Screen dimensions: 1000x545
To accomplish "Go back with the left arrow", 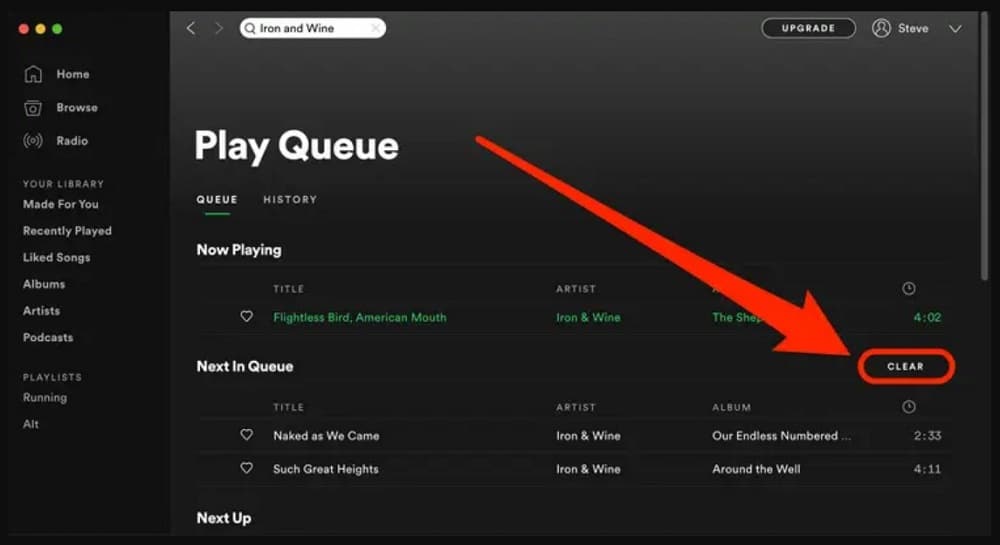I will click(191, 28).
